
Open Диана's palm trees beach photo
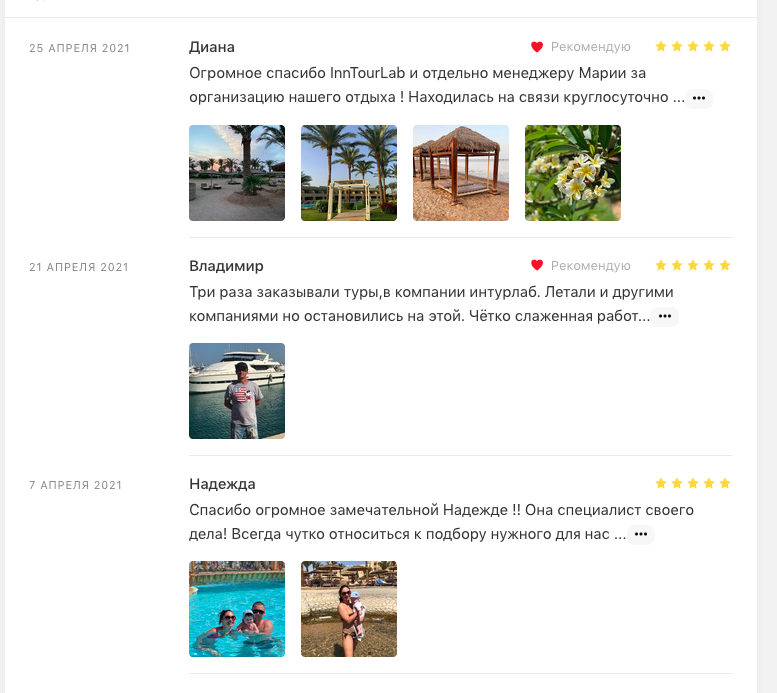coord(237,173)
